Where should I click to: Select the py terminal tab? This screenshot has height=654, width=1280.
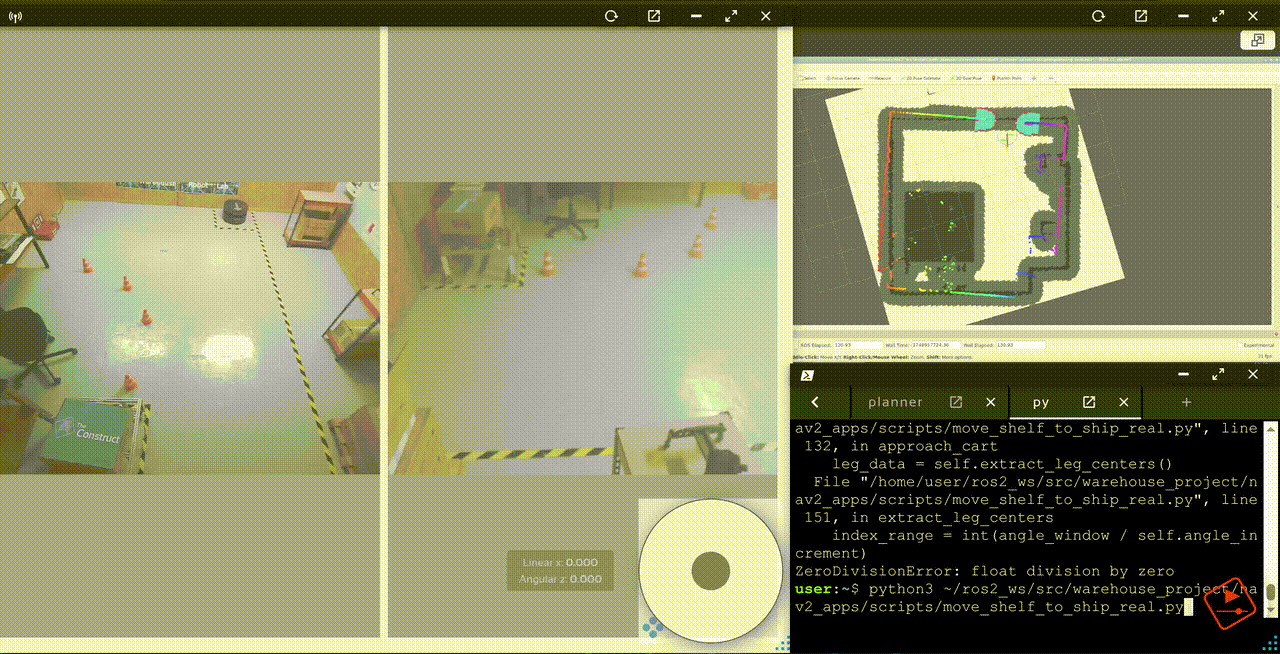click(x=1040, y=402)
